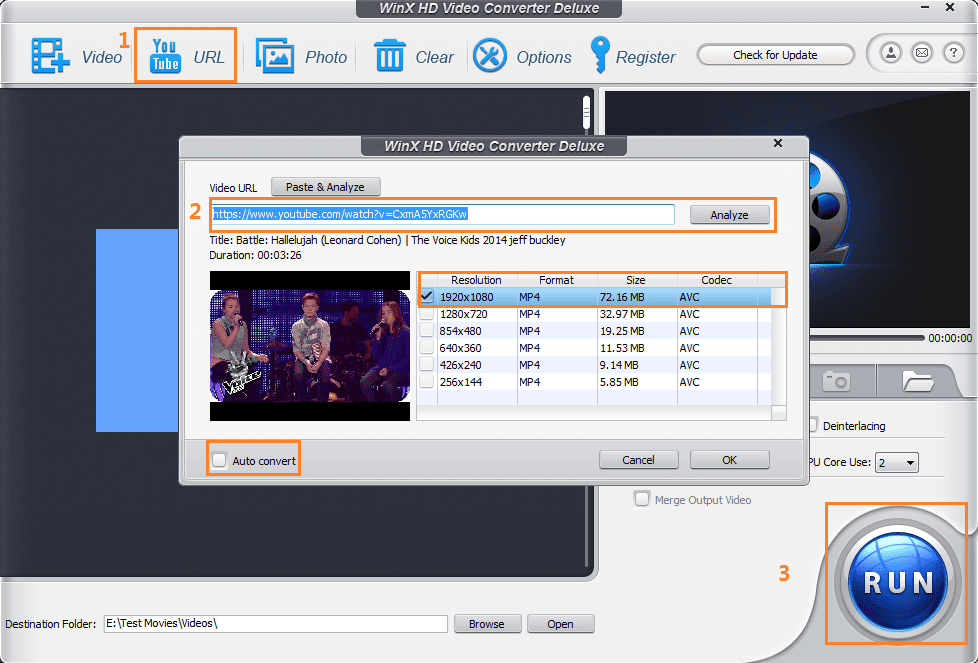Uncheck the 1920x1080 resolution checkbox
978x663 pixels.
(427, 297)
